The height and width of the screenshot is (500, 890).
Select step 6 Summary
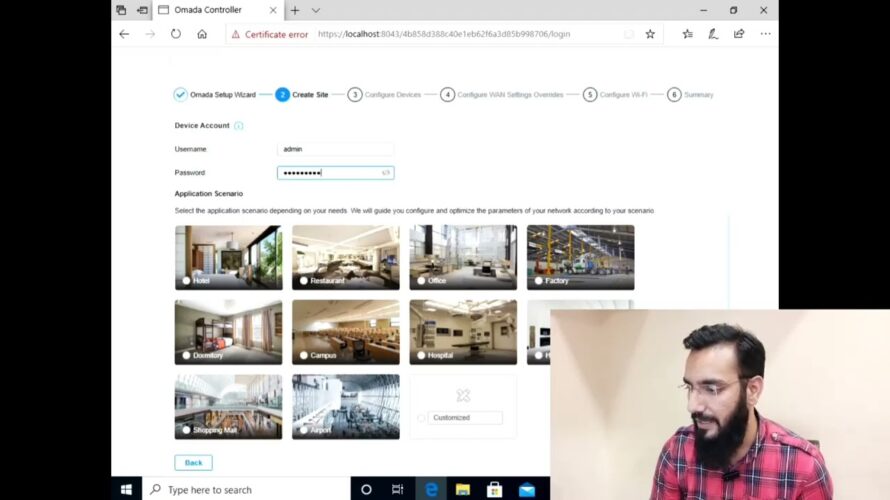coord(690,95)
